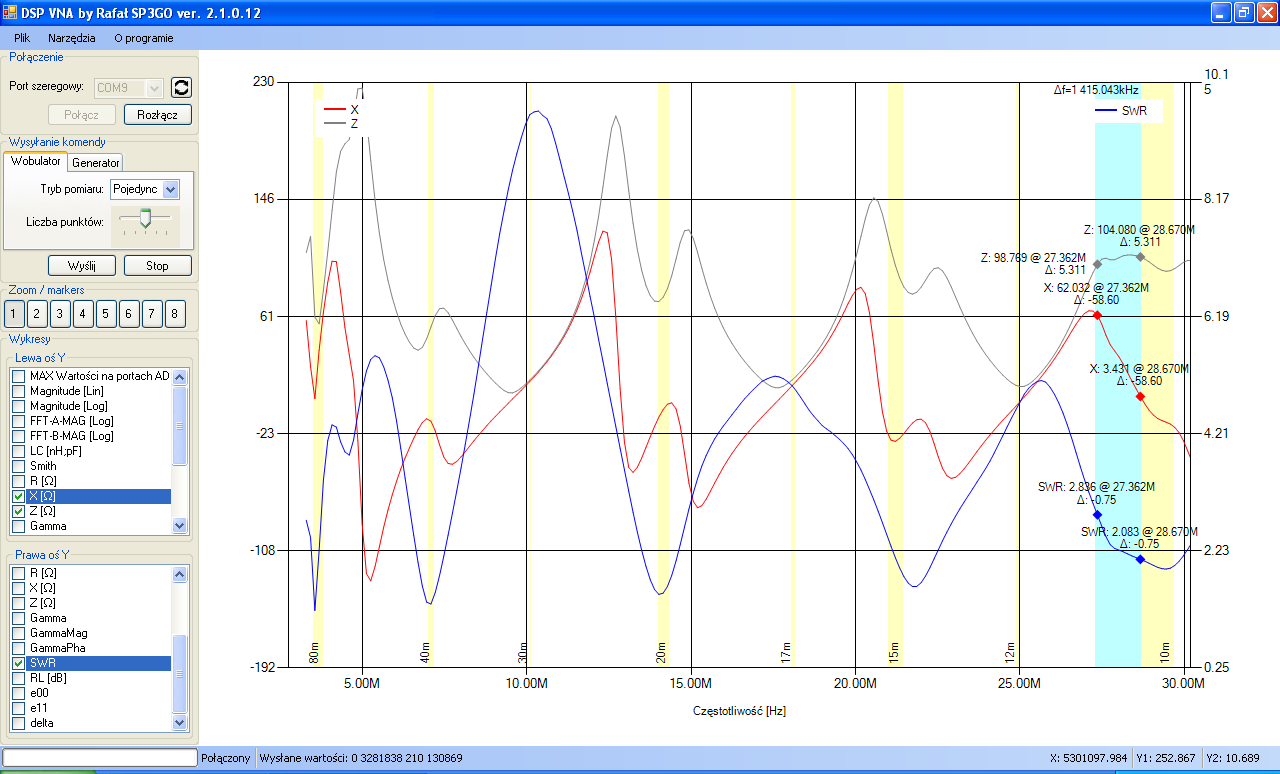1280x774 pixels.
Task: Uncheck X [Ω] in left Y axis list
Action: pos(18,496)
